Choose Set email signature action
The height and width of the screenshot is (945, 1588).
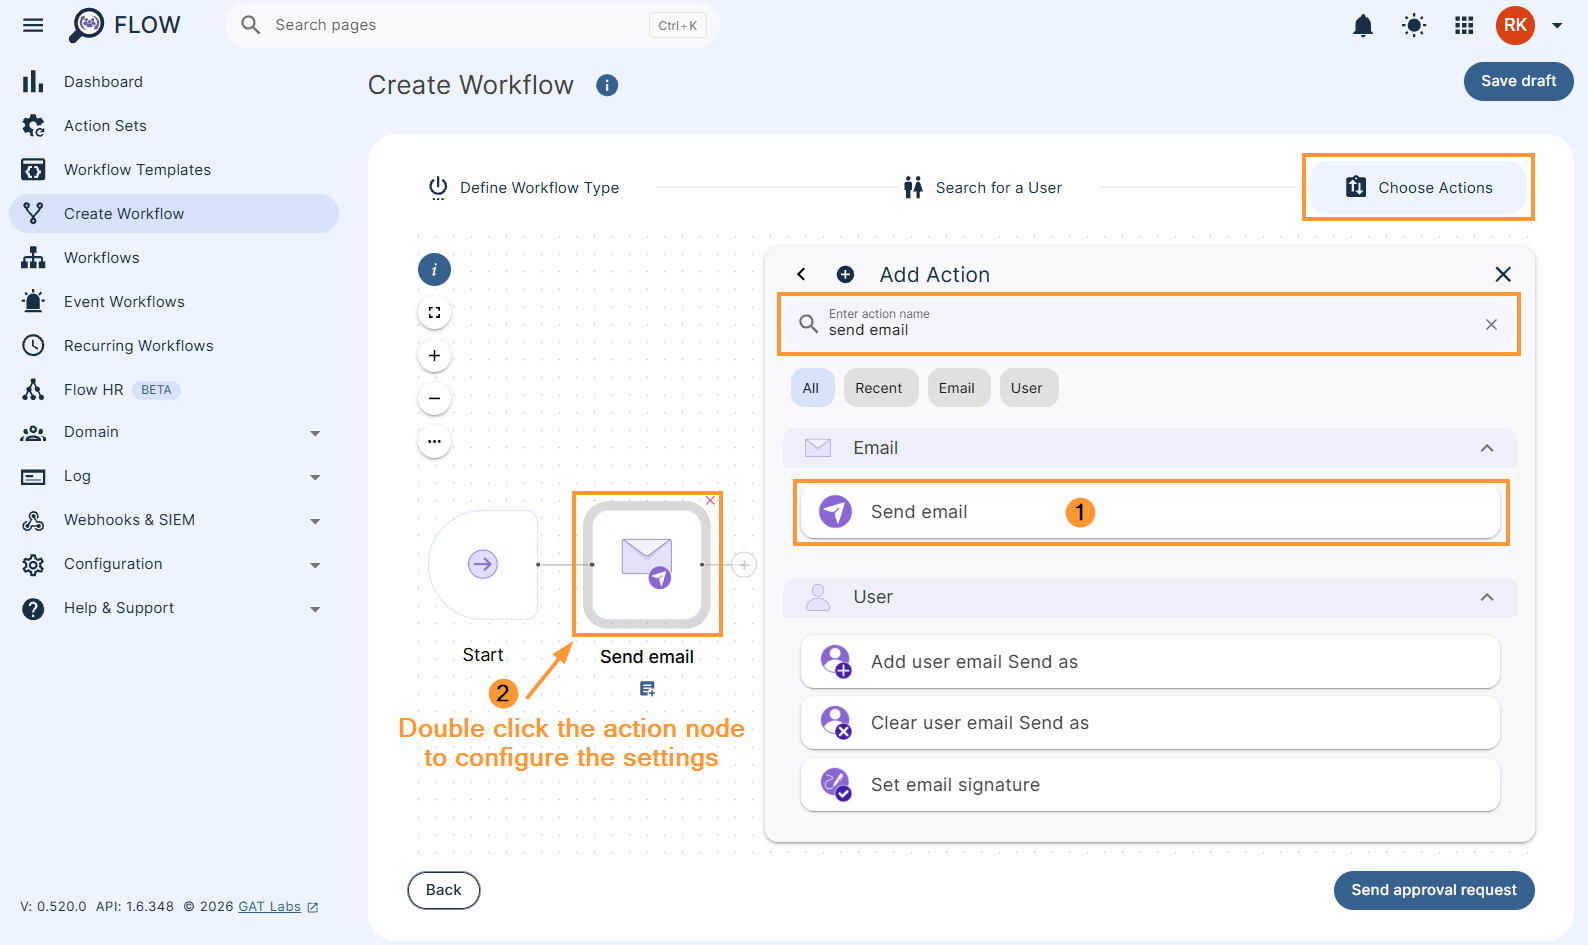point(1150,785)
